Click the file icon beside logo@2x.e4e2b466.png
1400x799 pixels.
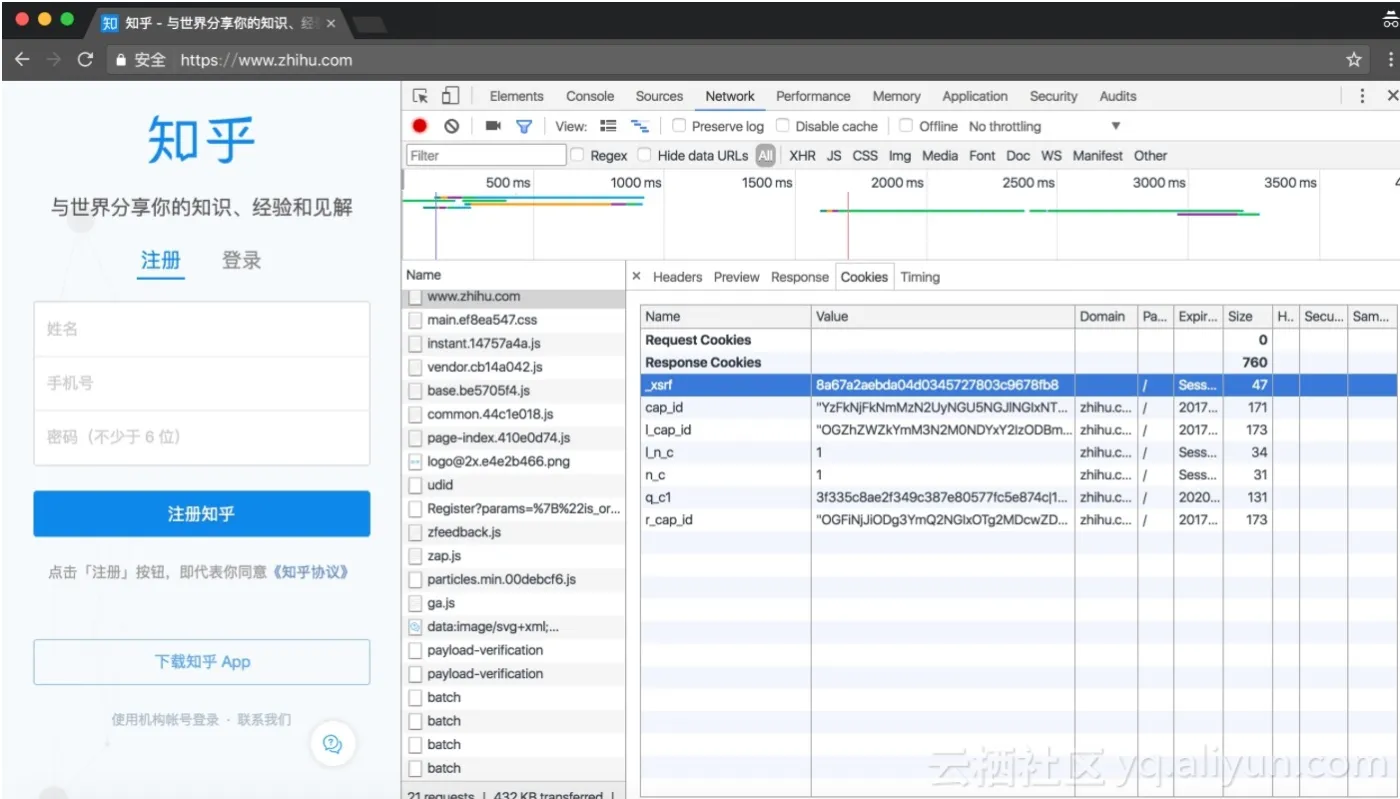415,462
